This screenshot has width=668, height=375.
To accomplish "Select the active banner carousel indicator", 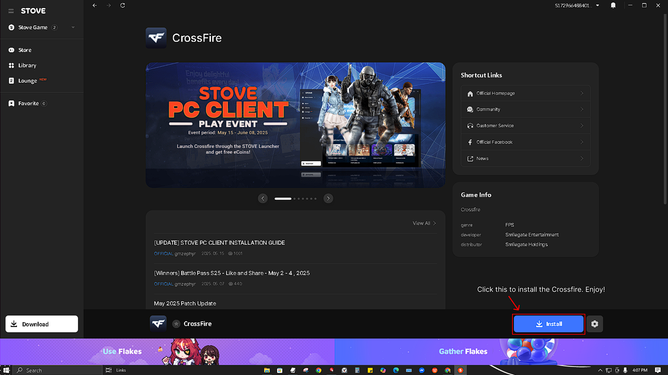I will tap(283, 199).
